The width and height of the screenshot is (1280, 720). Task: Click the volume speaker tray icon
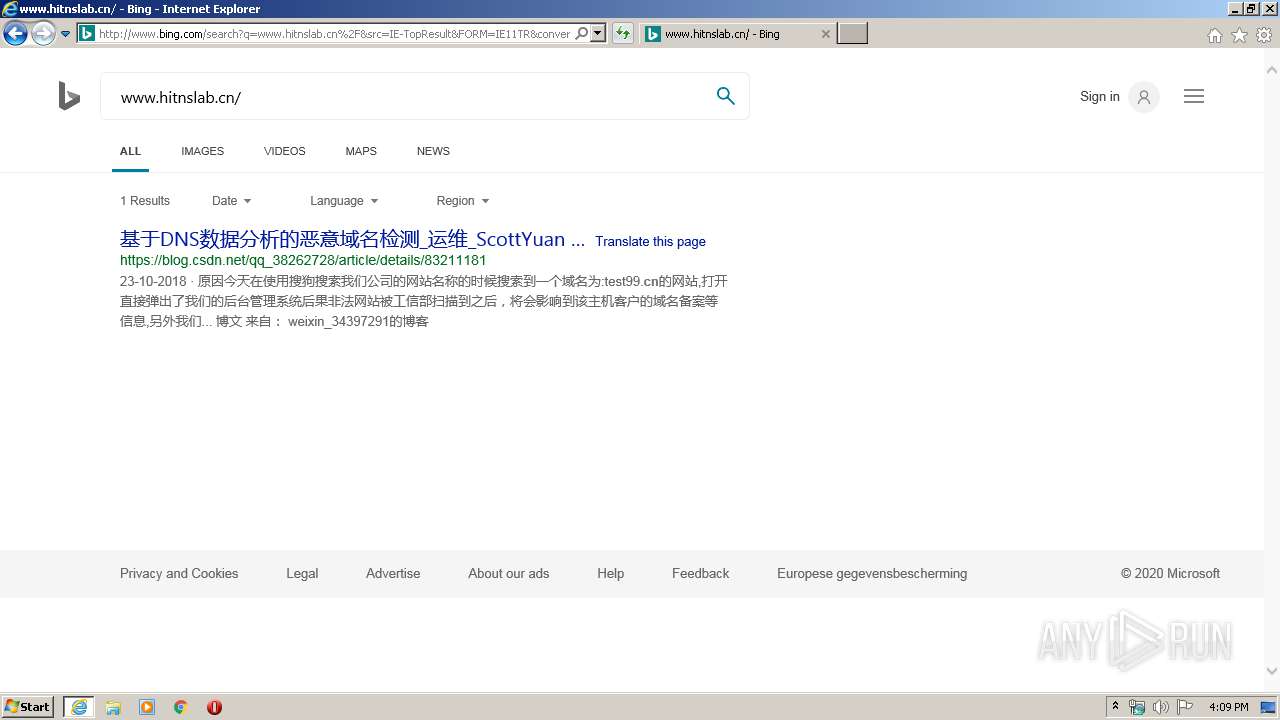[1161, 707]
